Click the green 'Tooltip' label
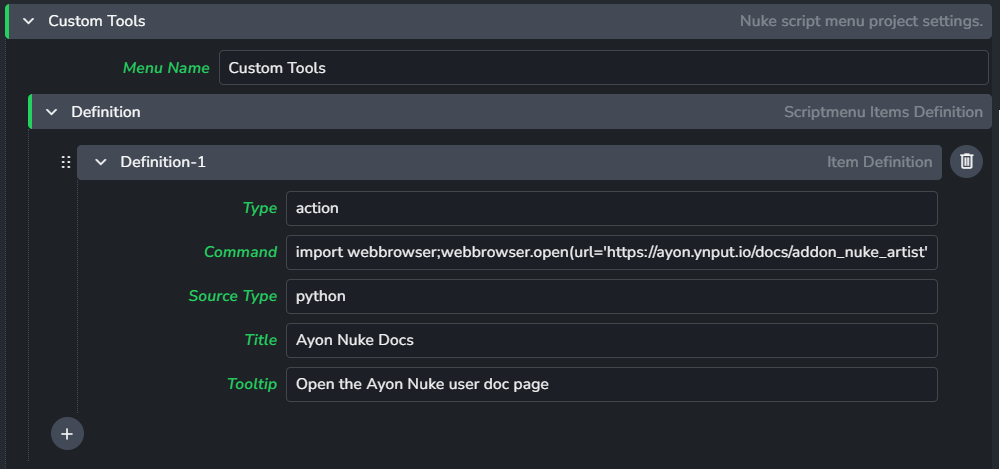Image resolution: width=1000 pixels, height=469 pixels. point(251,384)
